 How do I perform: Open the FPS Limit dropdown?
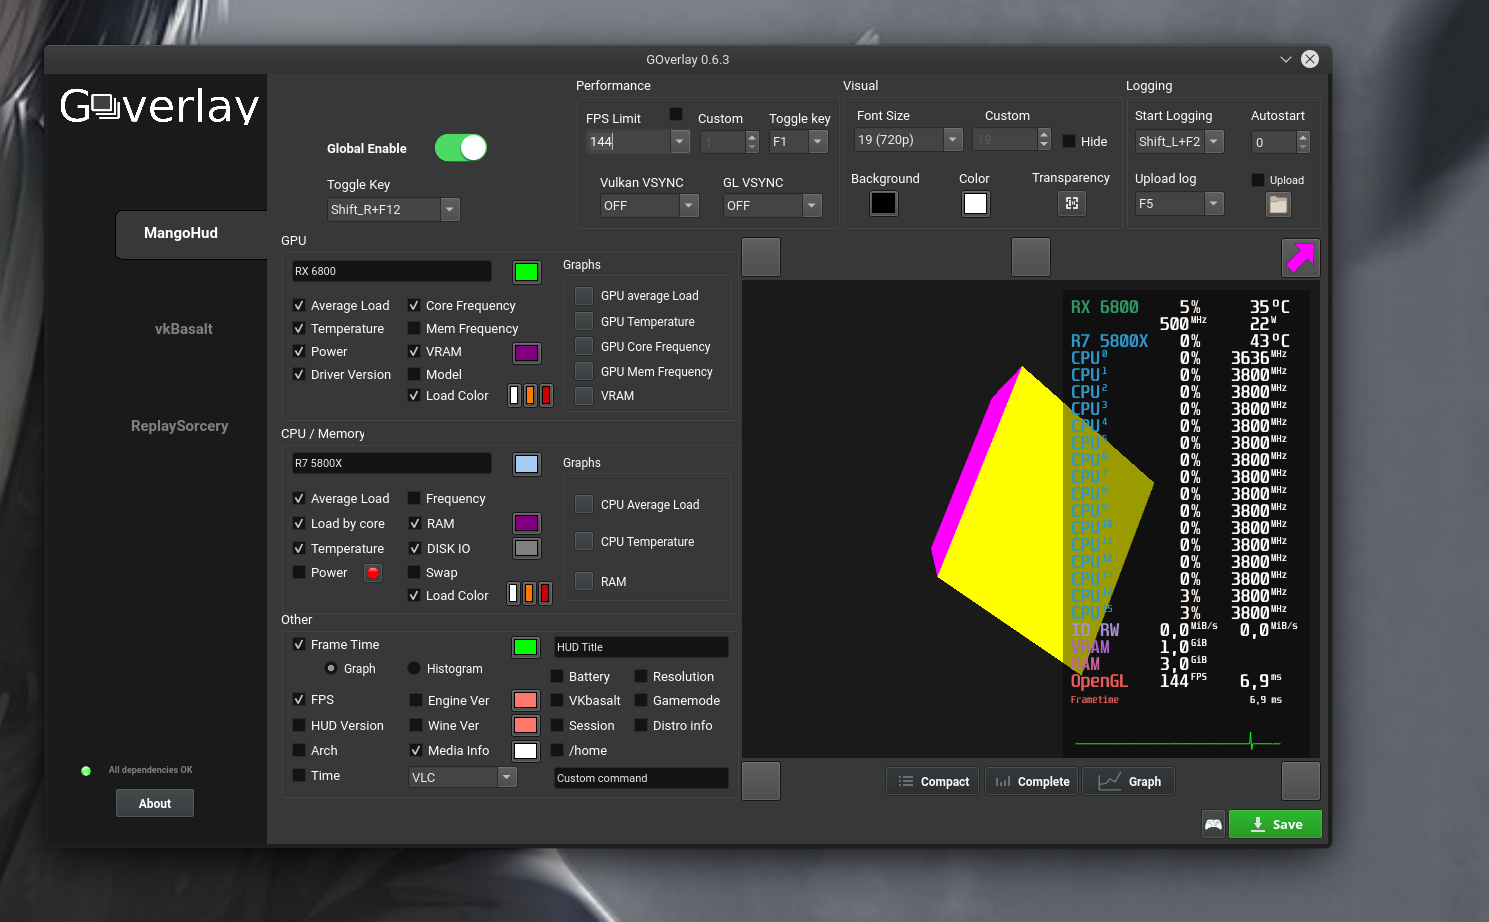[680, 141]
